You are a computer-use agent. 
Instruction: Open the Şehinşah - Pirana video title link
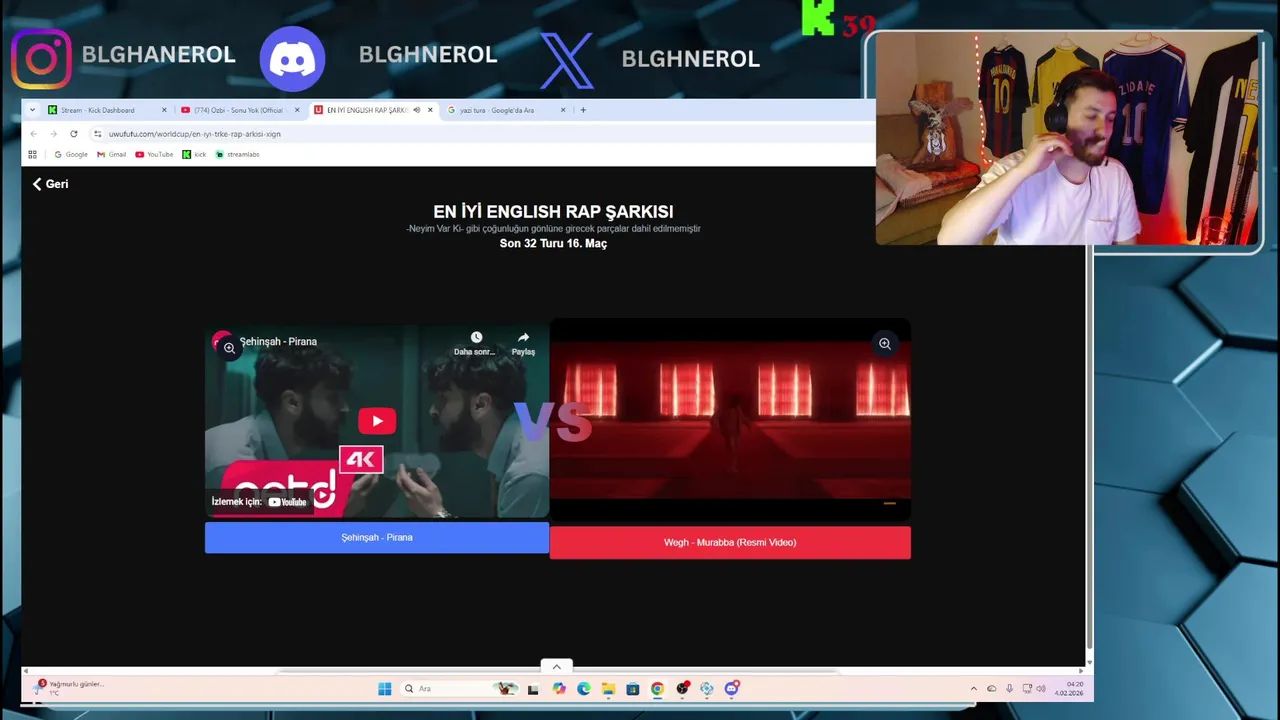278,342
